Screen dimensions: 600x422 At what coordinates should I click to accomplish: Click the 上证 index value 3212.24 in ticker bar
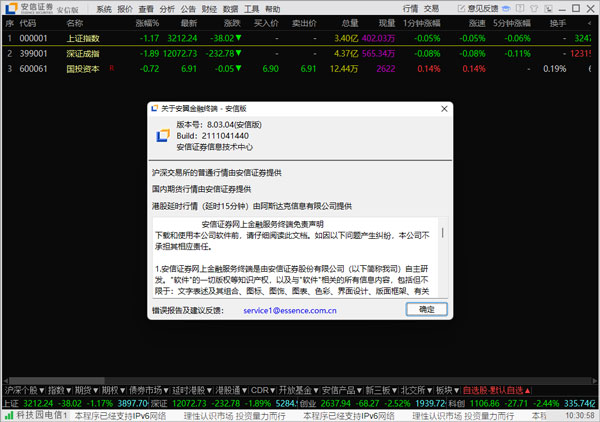38,403
